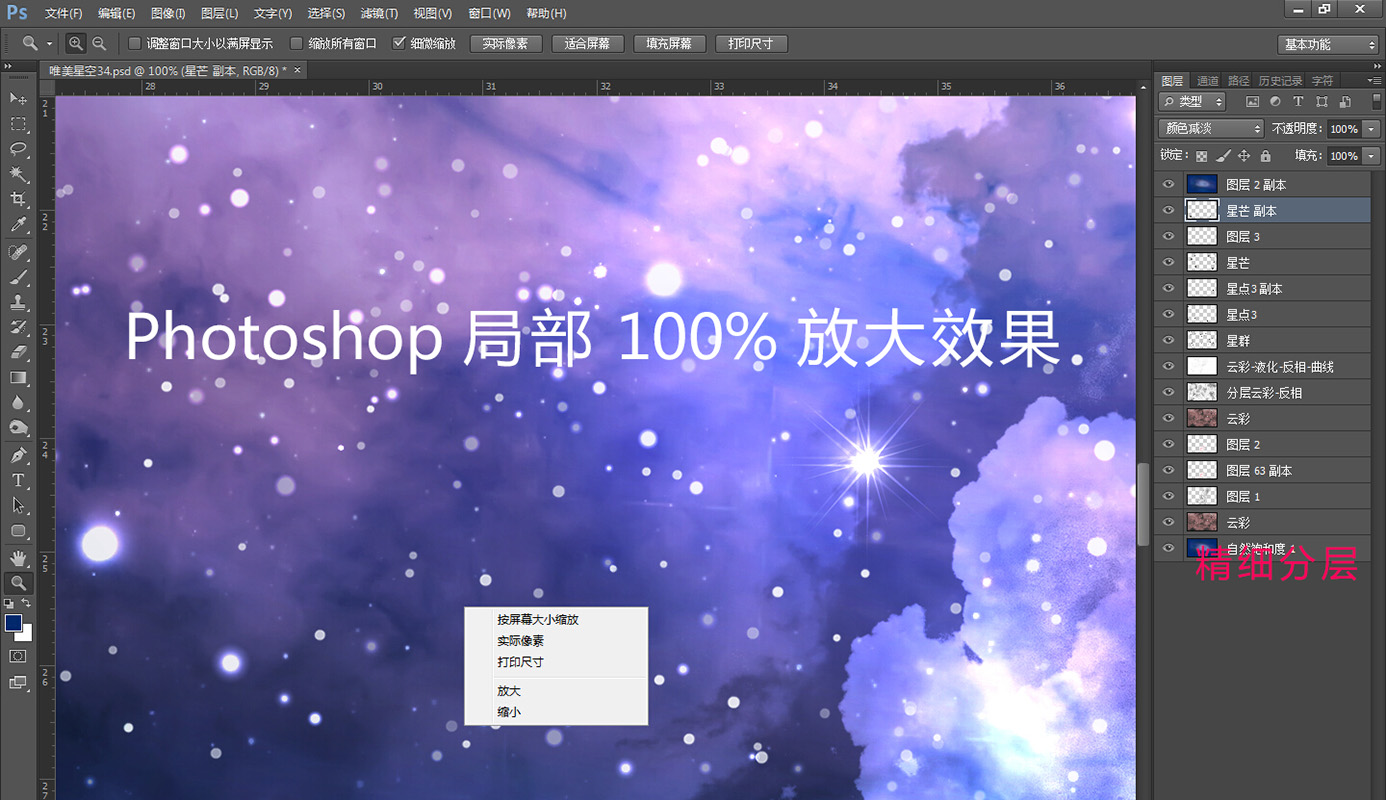The height and width of the screenshot is (800, 1386).
Task: Hide the 分层云彩-反相 layer
Action: tap(1168, 392)
